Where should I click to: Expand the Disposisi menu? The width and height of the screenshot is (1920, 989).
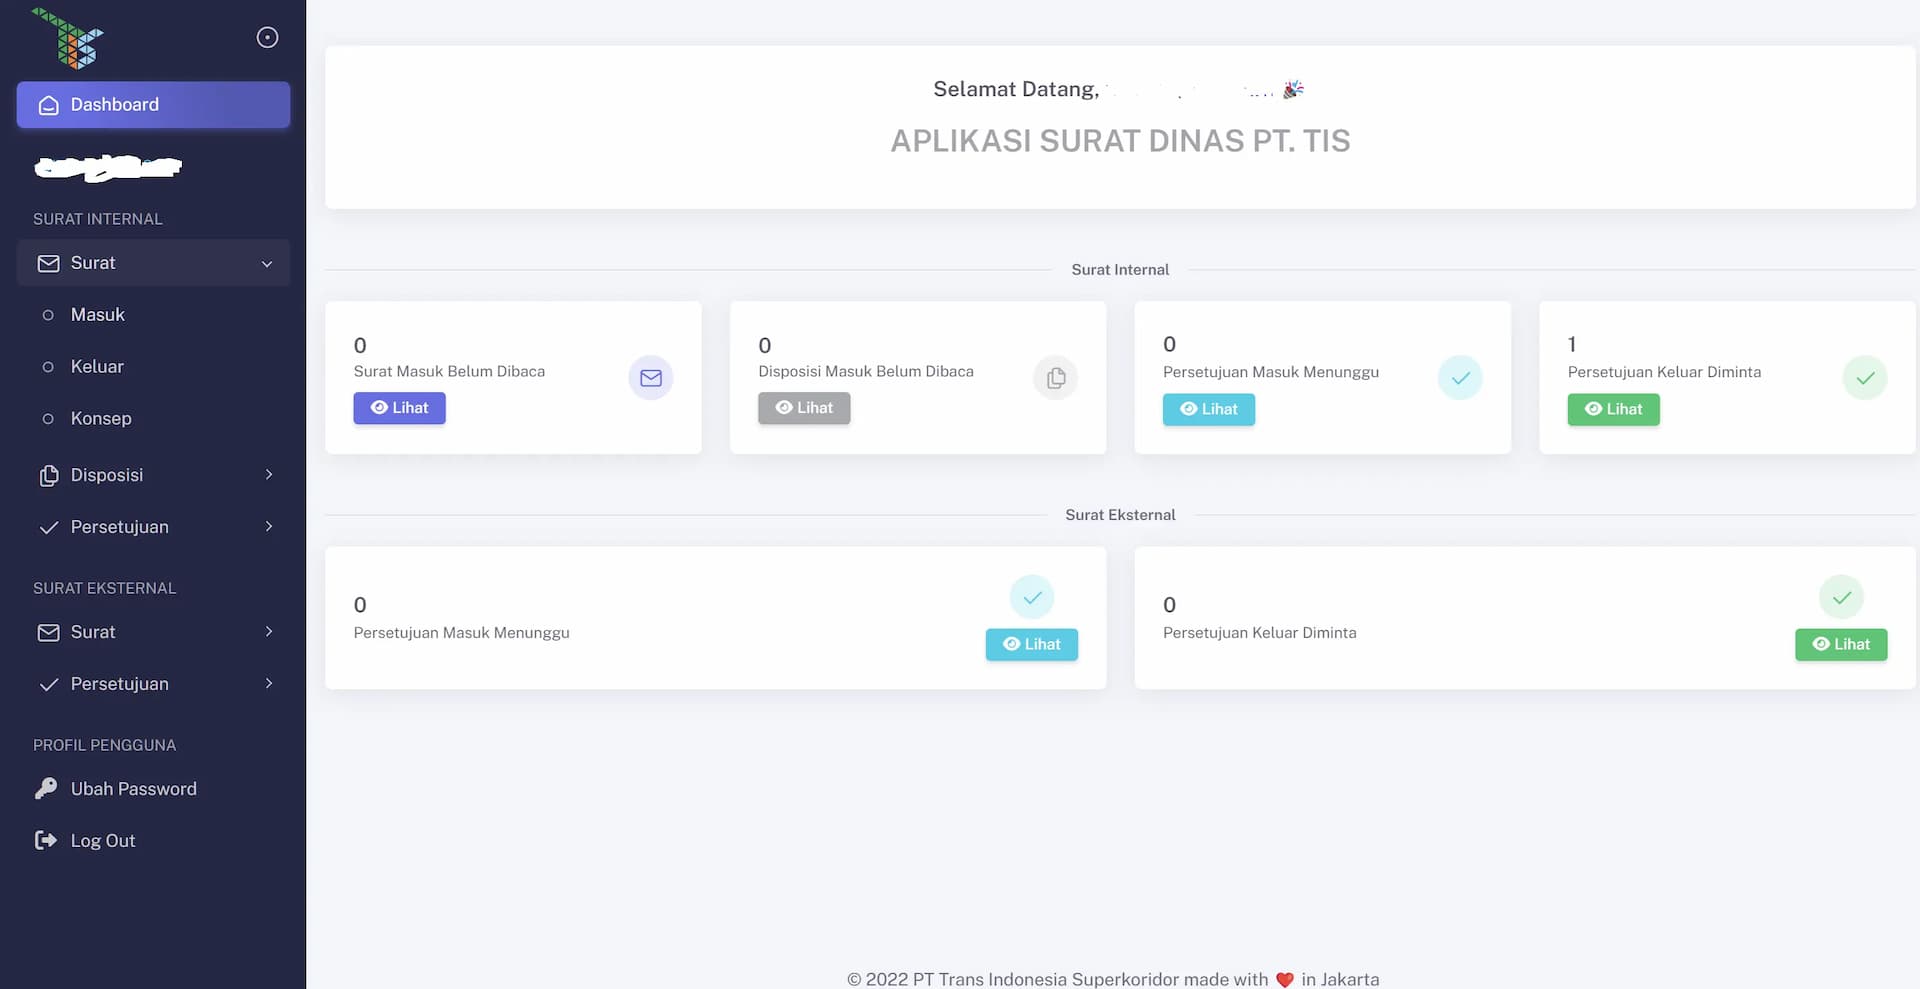153,475
